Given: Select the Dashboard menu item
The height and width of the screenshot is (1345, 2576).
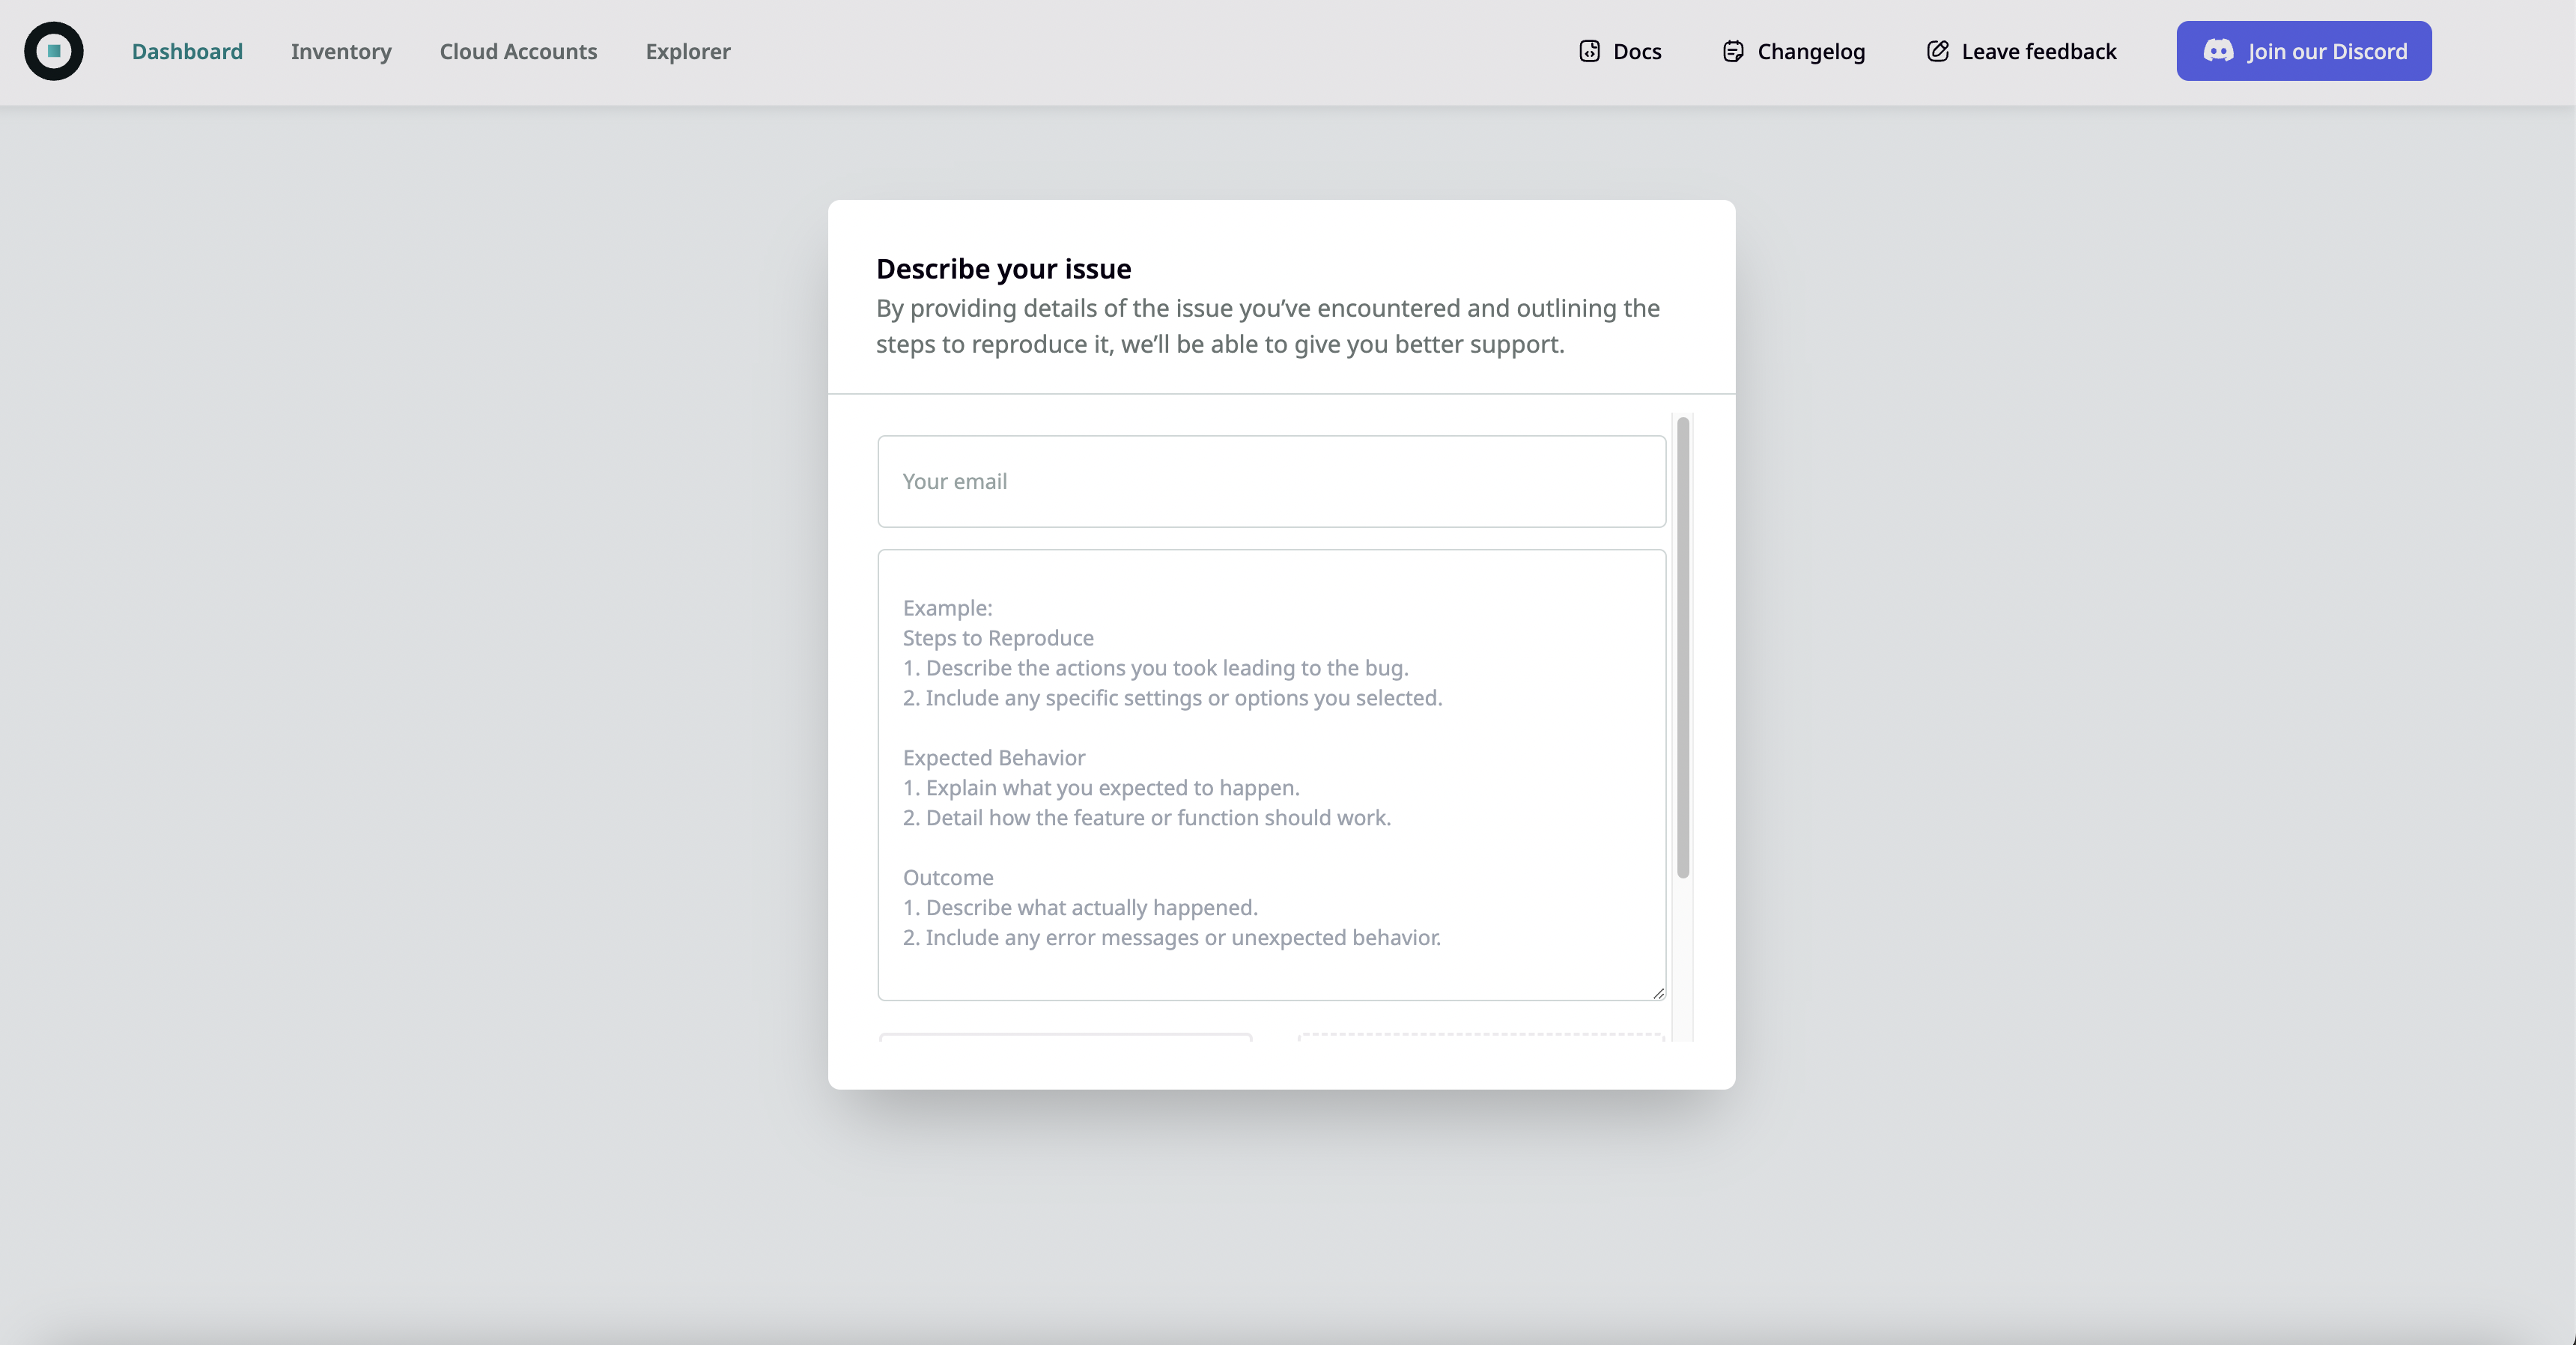Looking at the screenshot, I should [187, 51].
